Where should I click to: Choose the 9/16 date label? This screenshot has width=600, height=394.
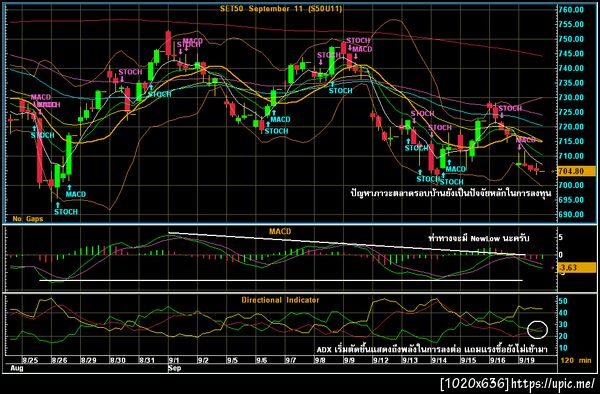[x=497, y=360]
